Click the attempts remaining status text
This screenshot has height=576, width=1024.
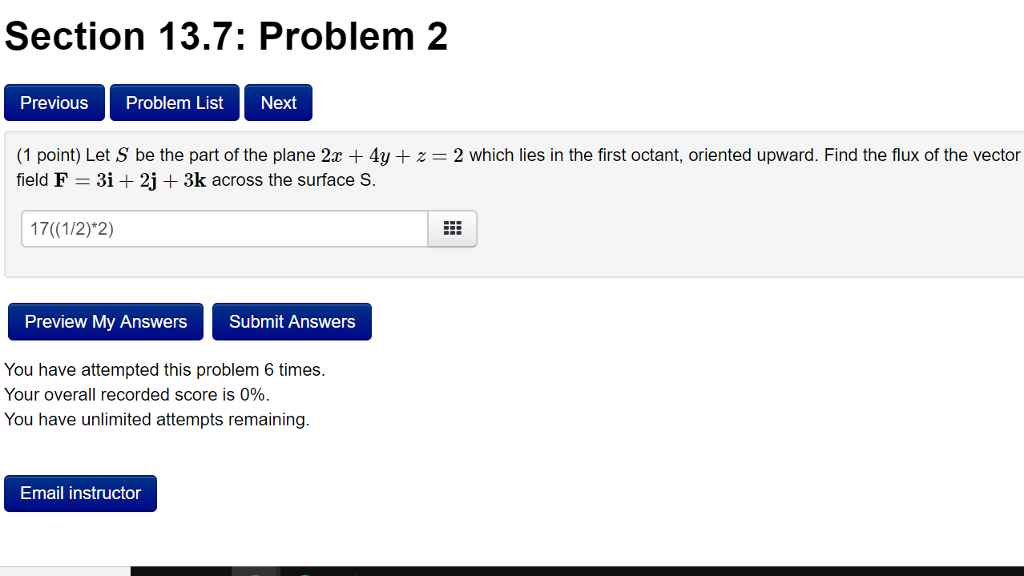[157, 419]
